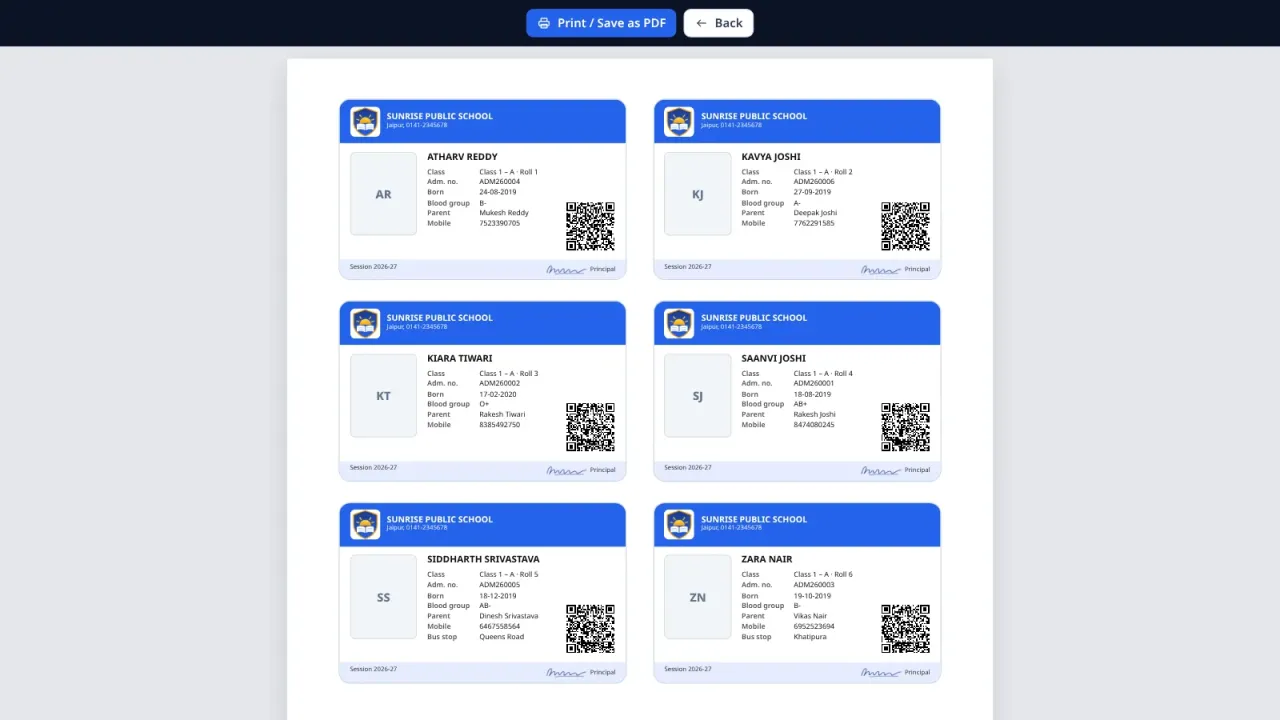1280x720 pixels.
Task: Click the school logo on Kiara Tiwari's card
Action: click(x=365, y=323)
